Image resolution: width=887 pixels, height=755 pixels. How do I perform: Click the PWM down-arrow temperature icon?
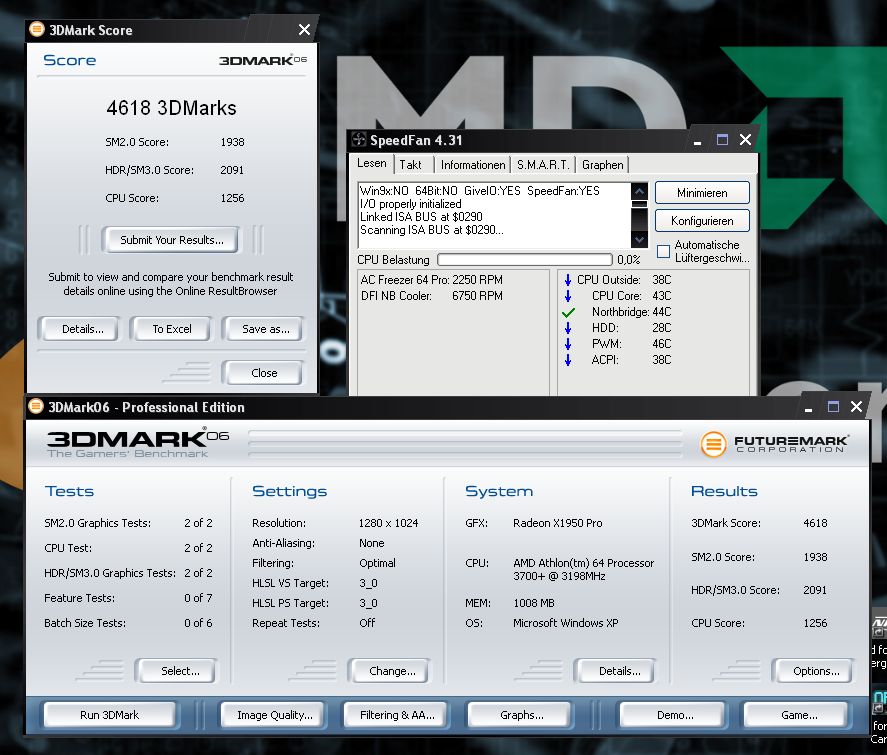click(568, 344)
